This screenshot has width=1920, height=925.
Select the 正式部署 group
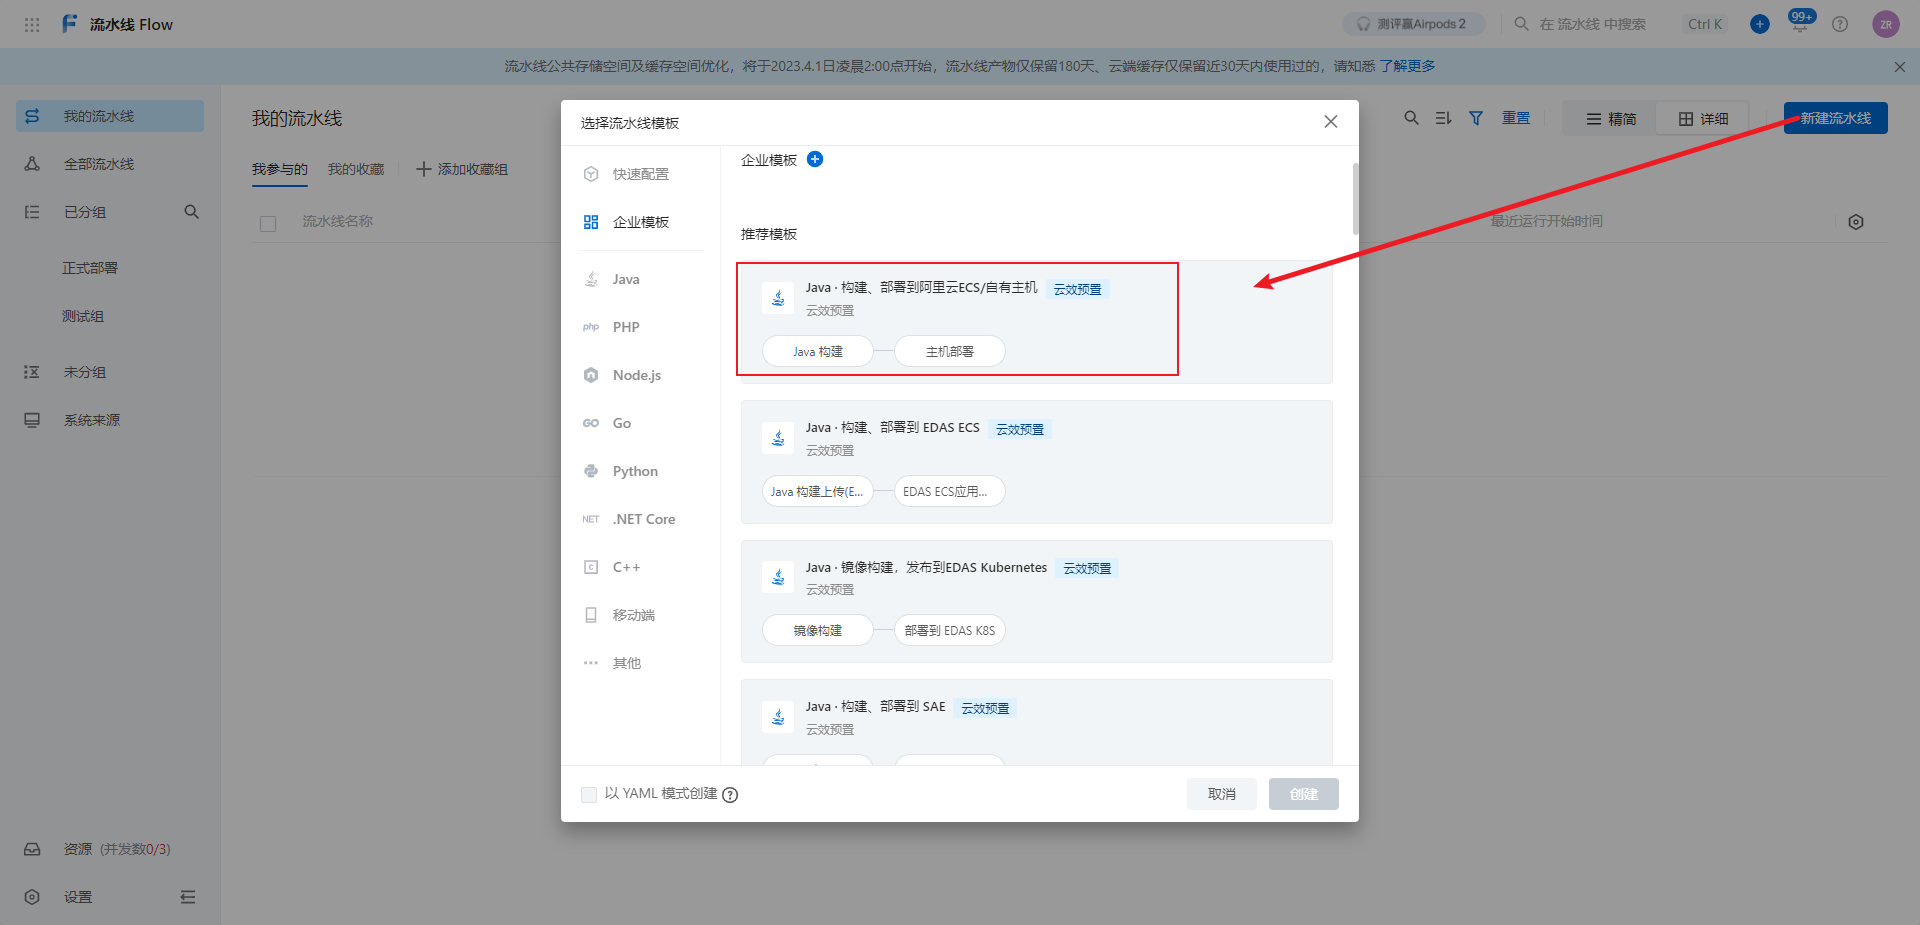[90, 268]
